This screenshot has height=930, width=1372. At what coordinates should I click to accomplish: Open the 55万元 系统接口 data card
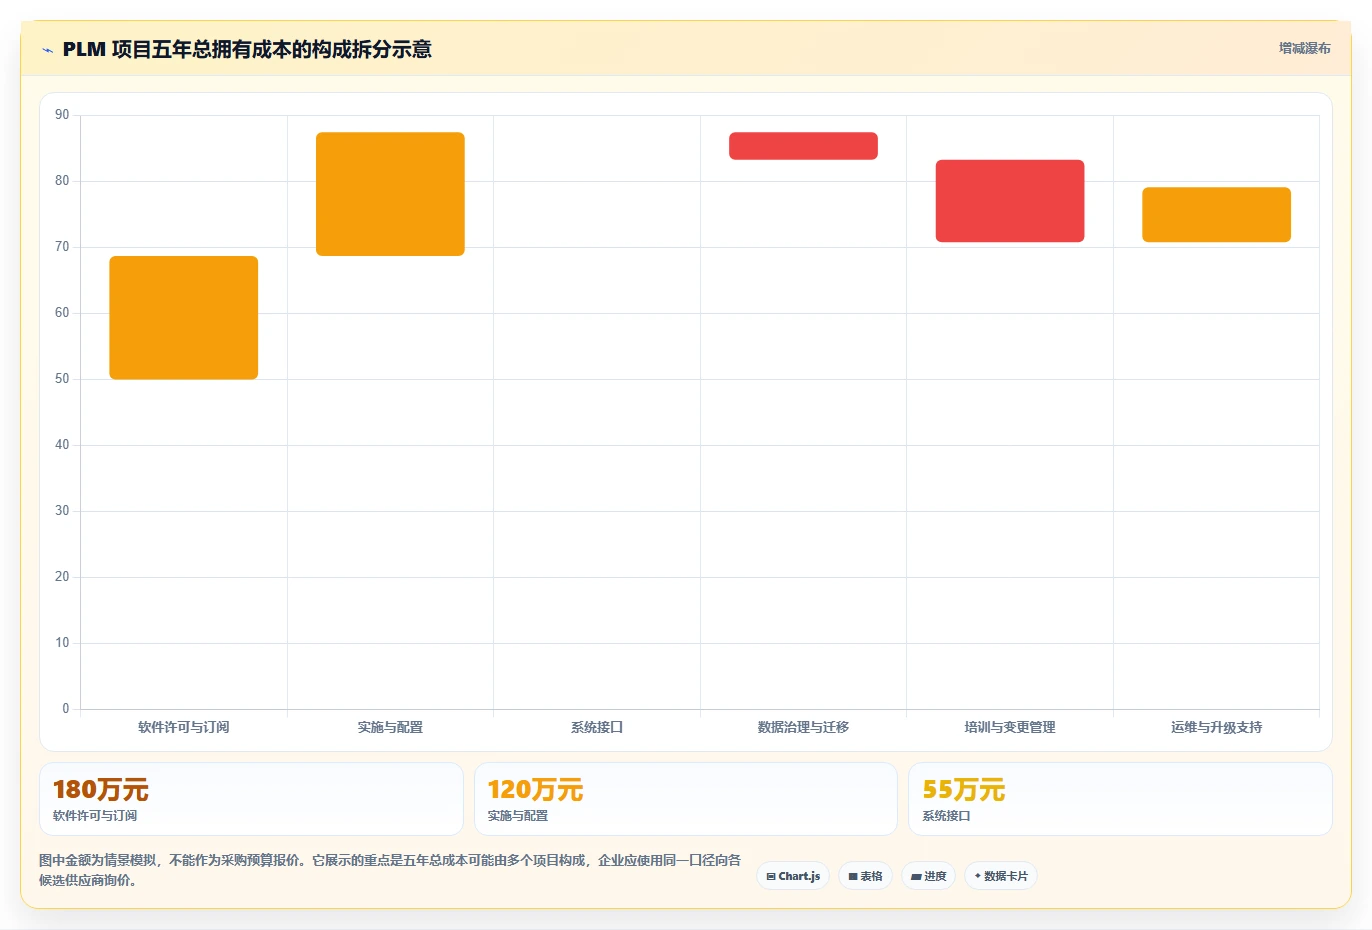click(x=1120, y=799)
